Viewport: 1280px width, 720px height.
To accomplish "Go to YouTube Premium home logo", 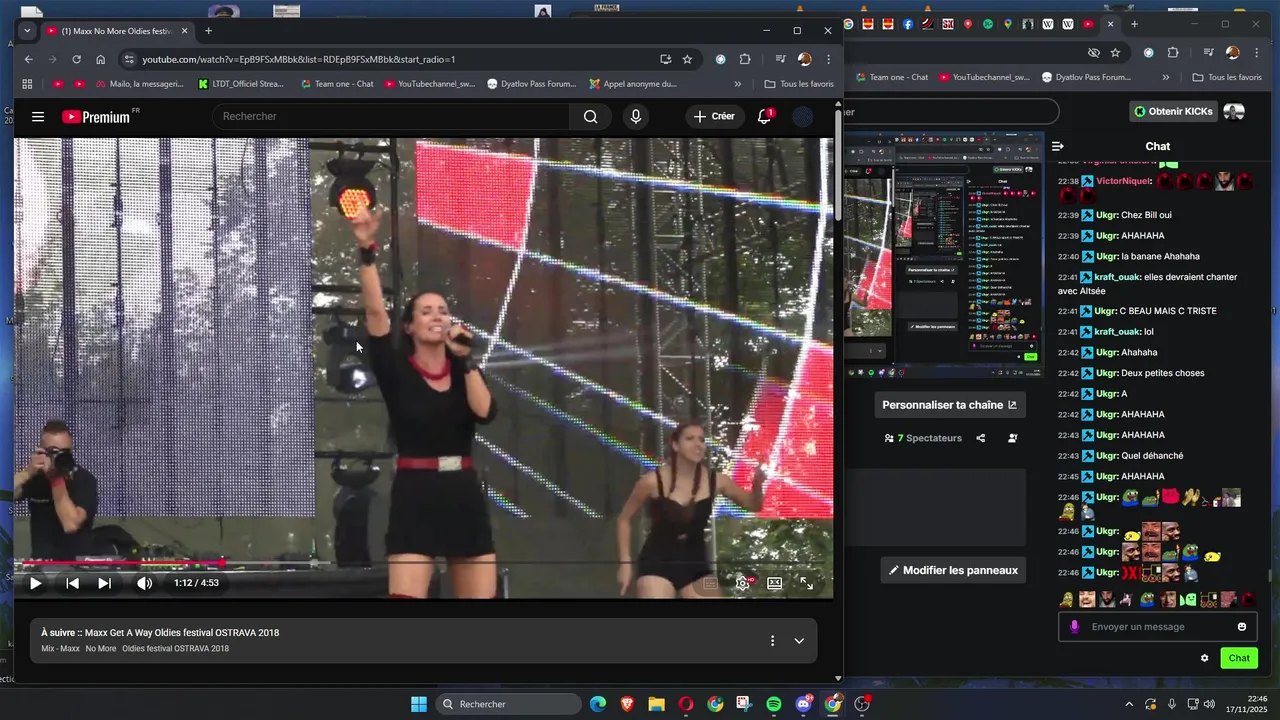I will [x=98, y=117].
